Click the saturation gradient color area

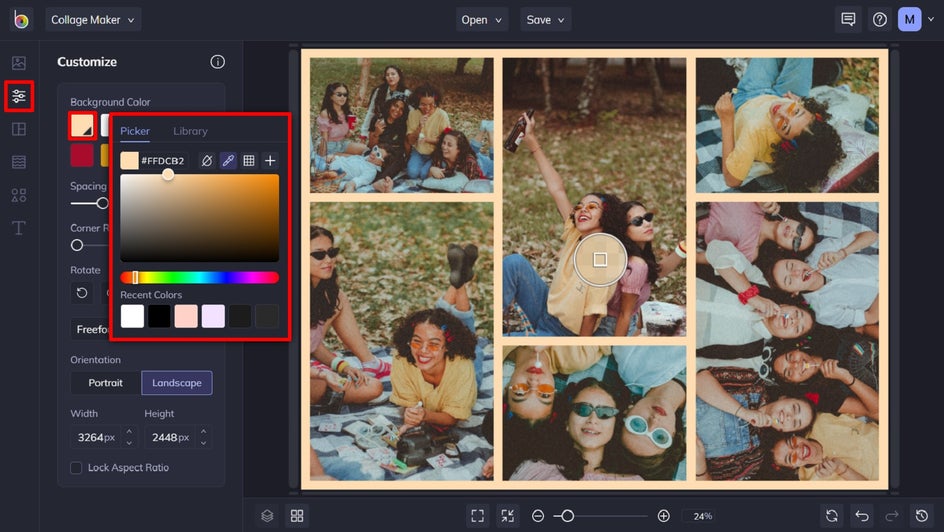coord(199,218)
